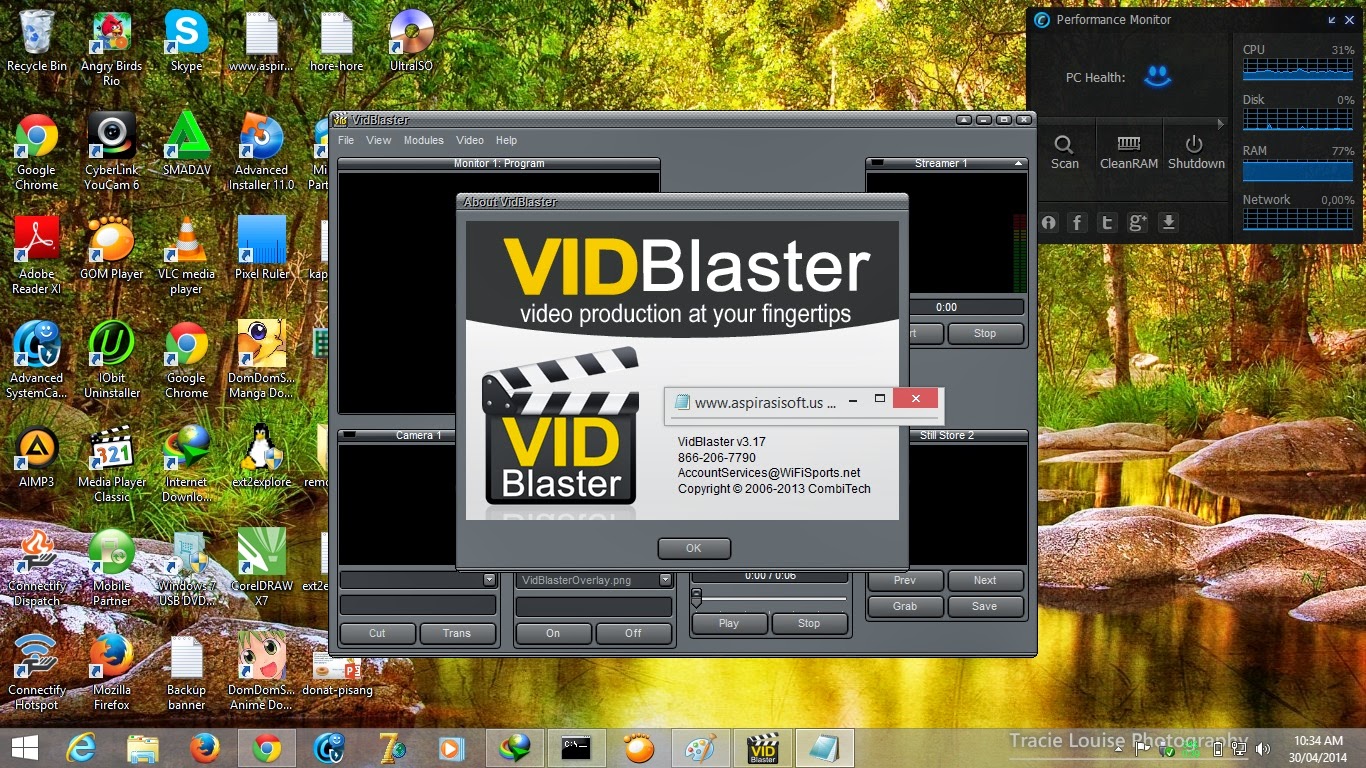1366x768 pixels.
Task: Click the Stop button below the playback slider
Action: tap(809, 623)
